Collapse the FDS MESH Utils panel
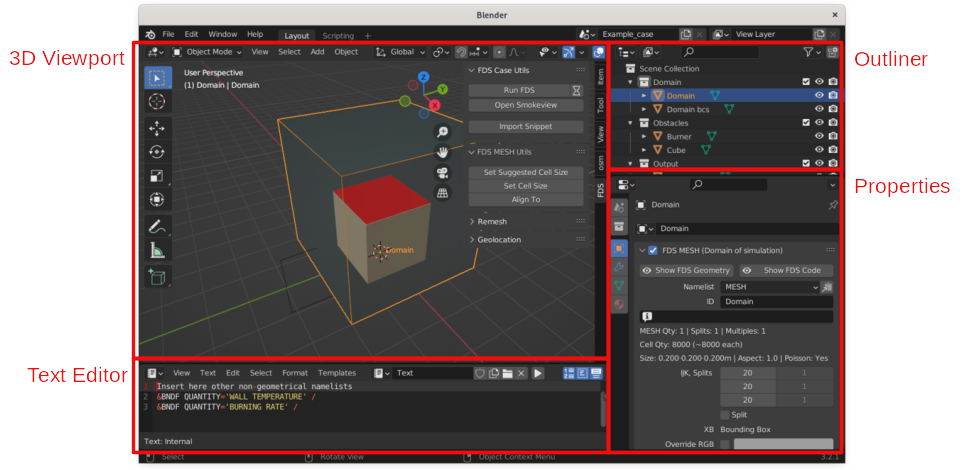The height and width of the screenshot is (470, 962). 471,152
